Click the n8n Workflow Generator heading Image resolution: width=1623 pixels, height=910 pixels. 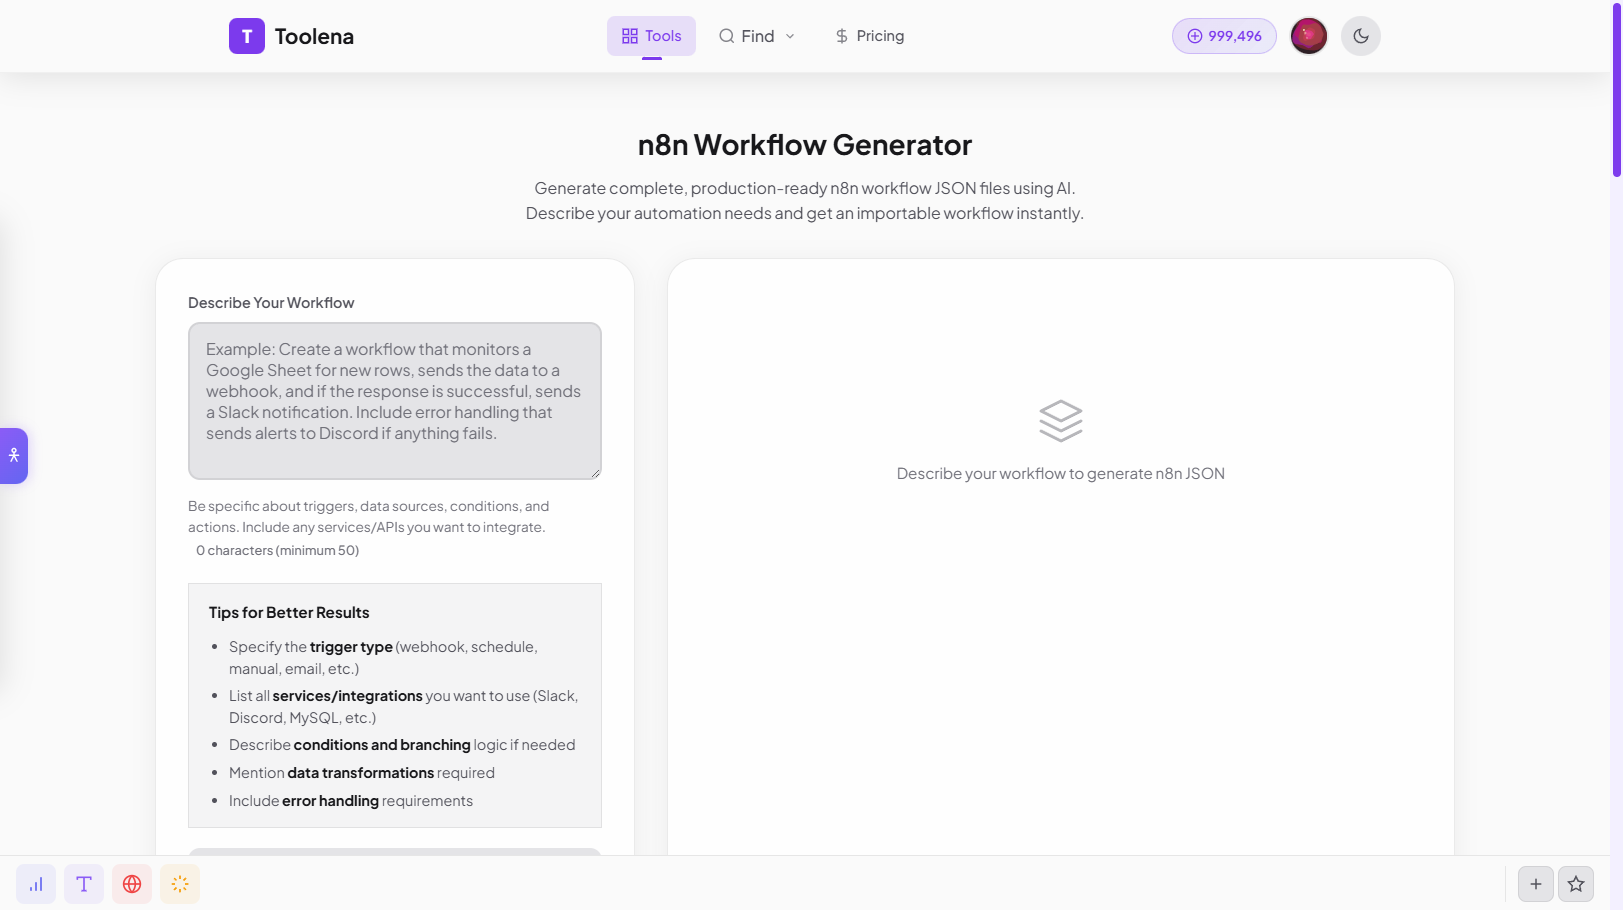click(x=805, y=145)
